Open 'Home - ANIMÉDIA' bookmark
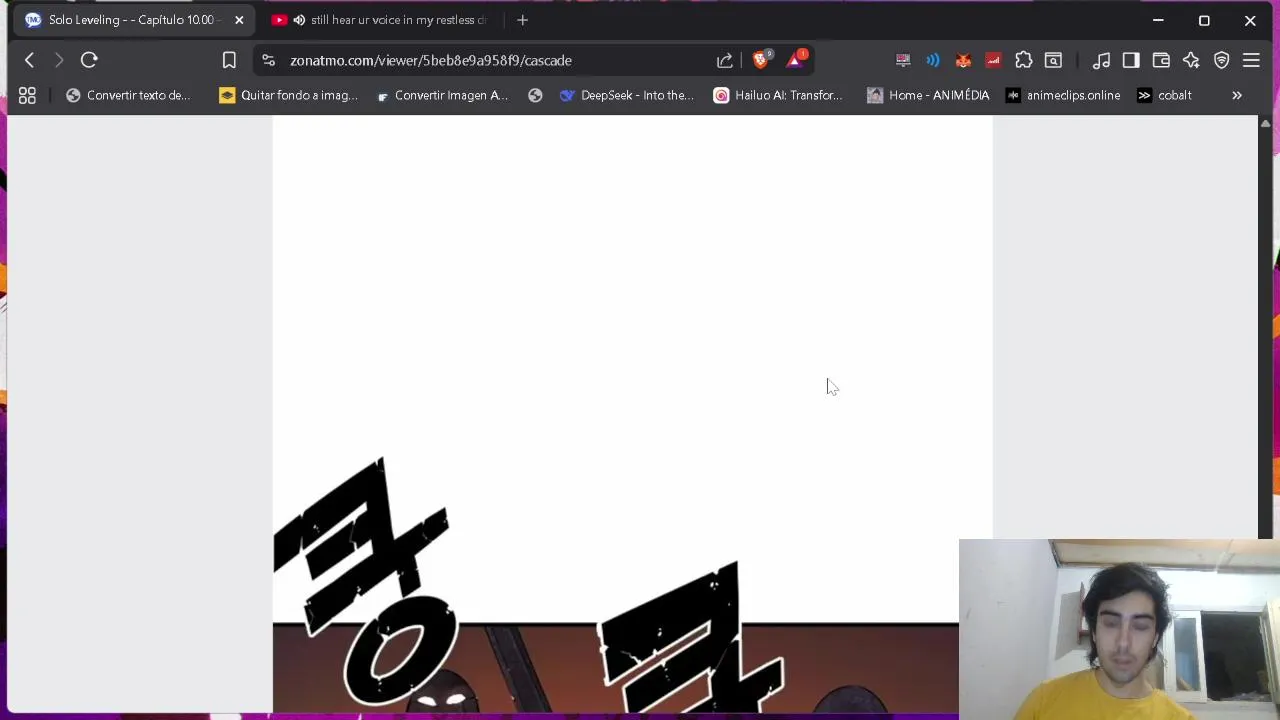Viewport: 1280px width, 720px height. click(x=928, y=95)
